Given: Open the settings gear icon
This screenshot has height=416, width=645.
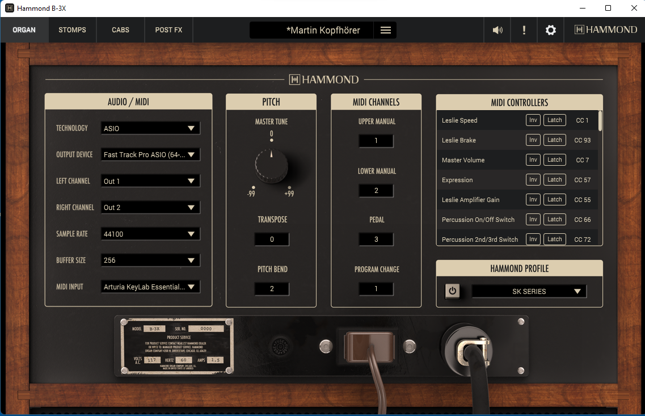Looking at the screenshot, I should click(x=550, y=30).
